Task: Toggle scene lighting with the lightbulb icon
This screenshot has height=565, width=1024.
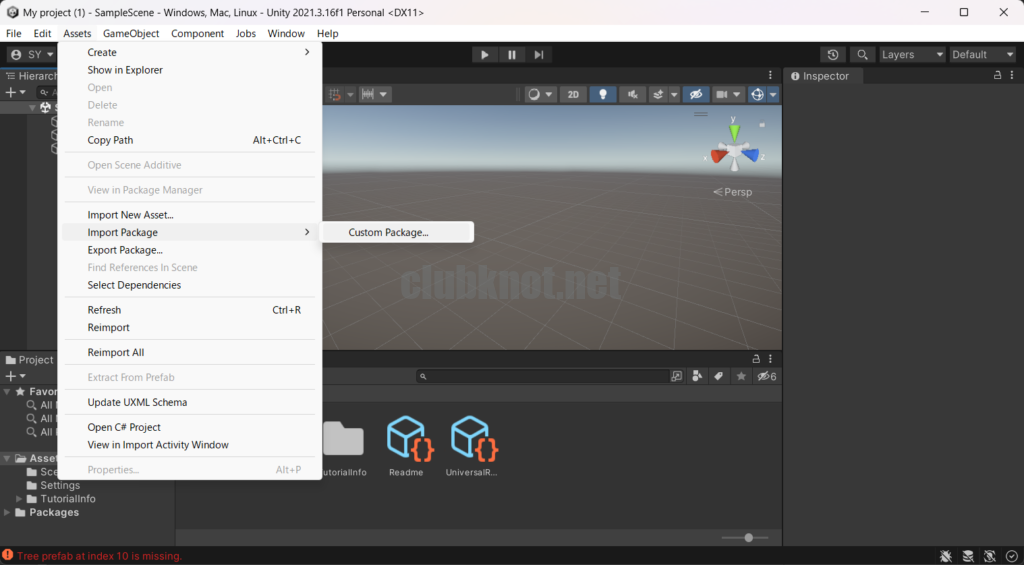Action: [x=603, y=94]
